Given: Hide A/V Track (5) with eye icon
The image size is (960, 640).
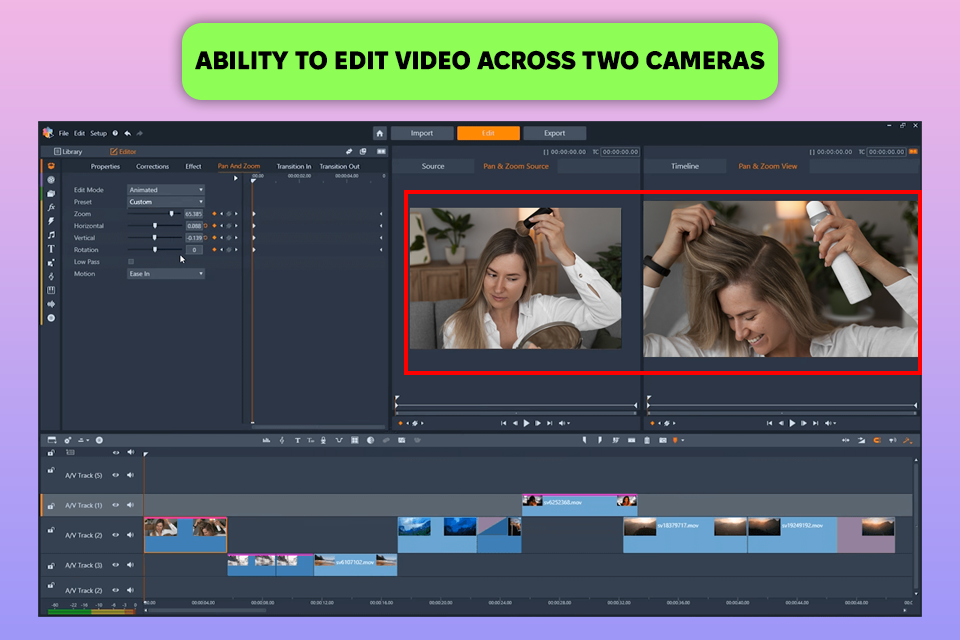Looking at the screenshot, I should point(115,476).
